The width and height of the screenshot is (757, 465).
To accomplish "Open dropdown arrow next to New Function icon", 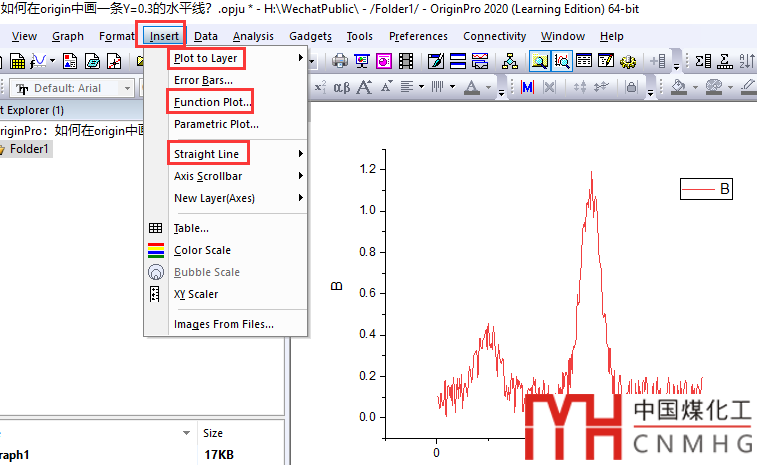I will (x=52, y=61).
